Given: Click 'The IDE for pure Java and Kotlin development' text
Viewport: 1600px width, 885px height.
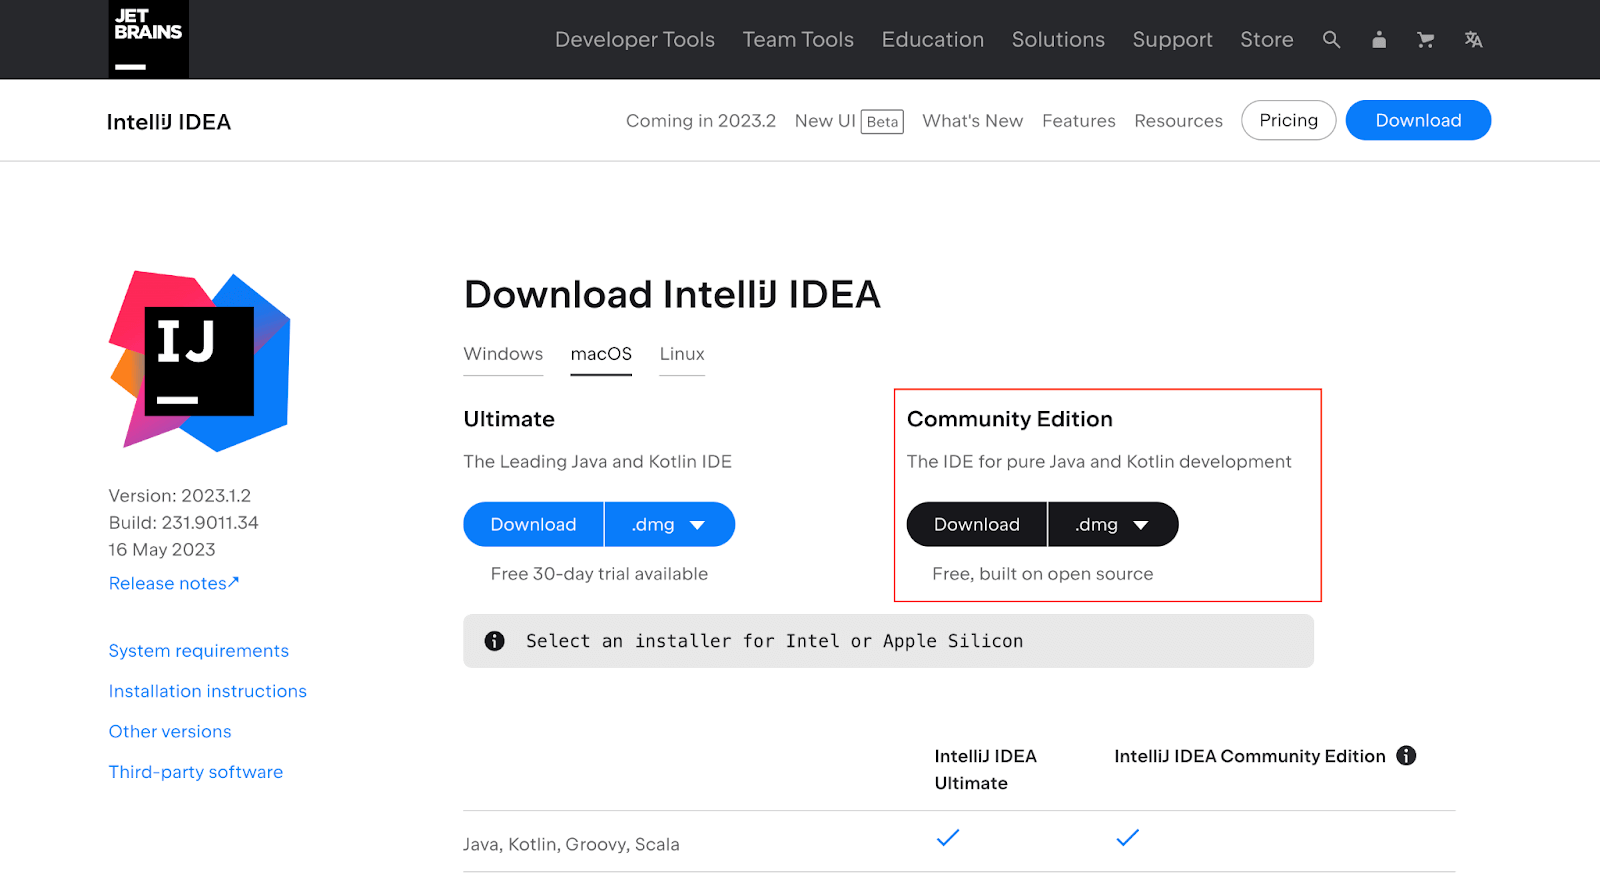Looking at the screenshot, I should click(1099, 462).
